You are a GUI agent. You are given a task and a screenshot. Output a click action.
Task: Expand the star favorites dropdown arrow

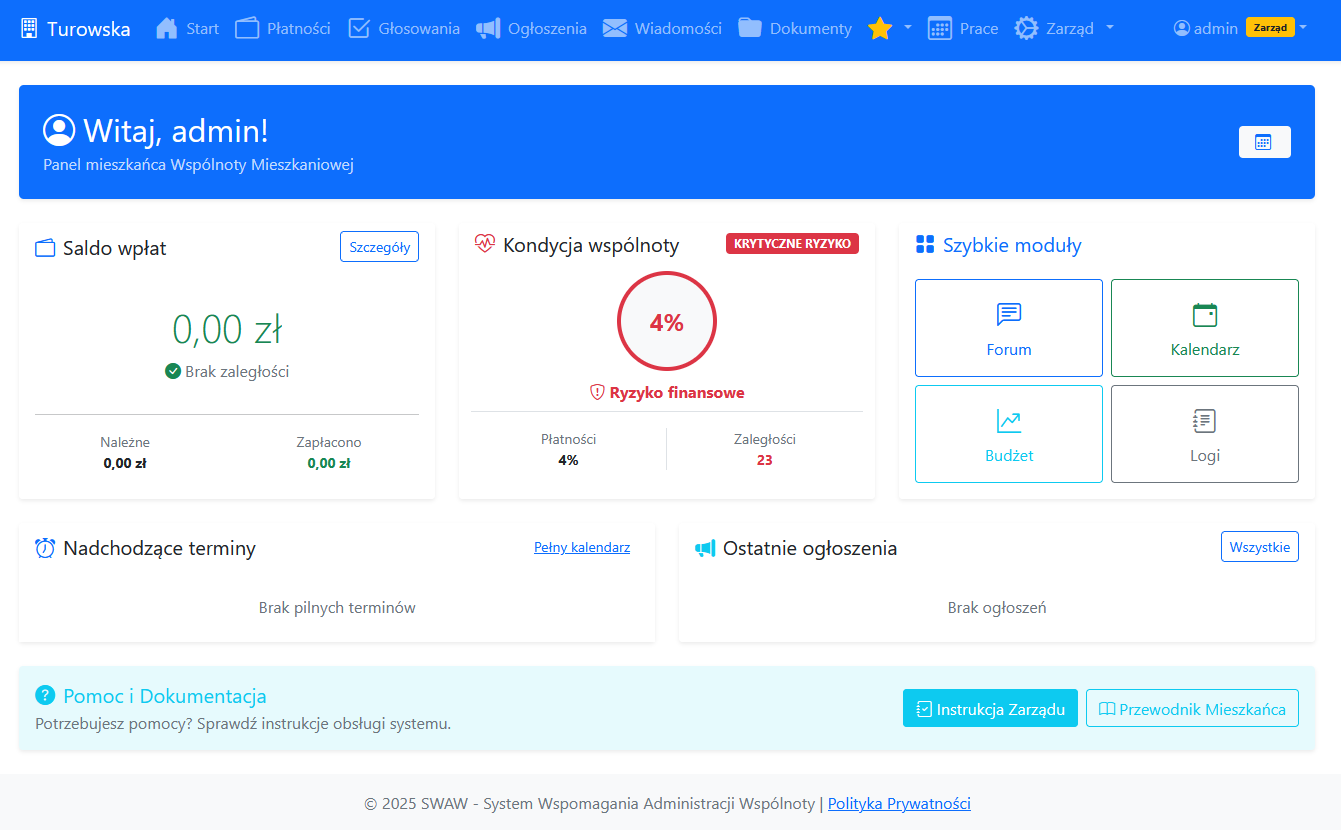tap(908, 28)
